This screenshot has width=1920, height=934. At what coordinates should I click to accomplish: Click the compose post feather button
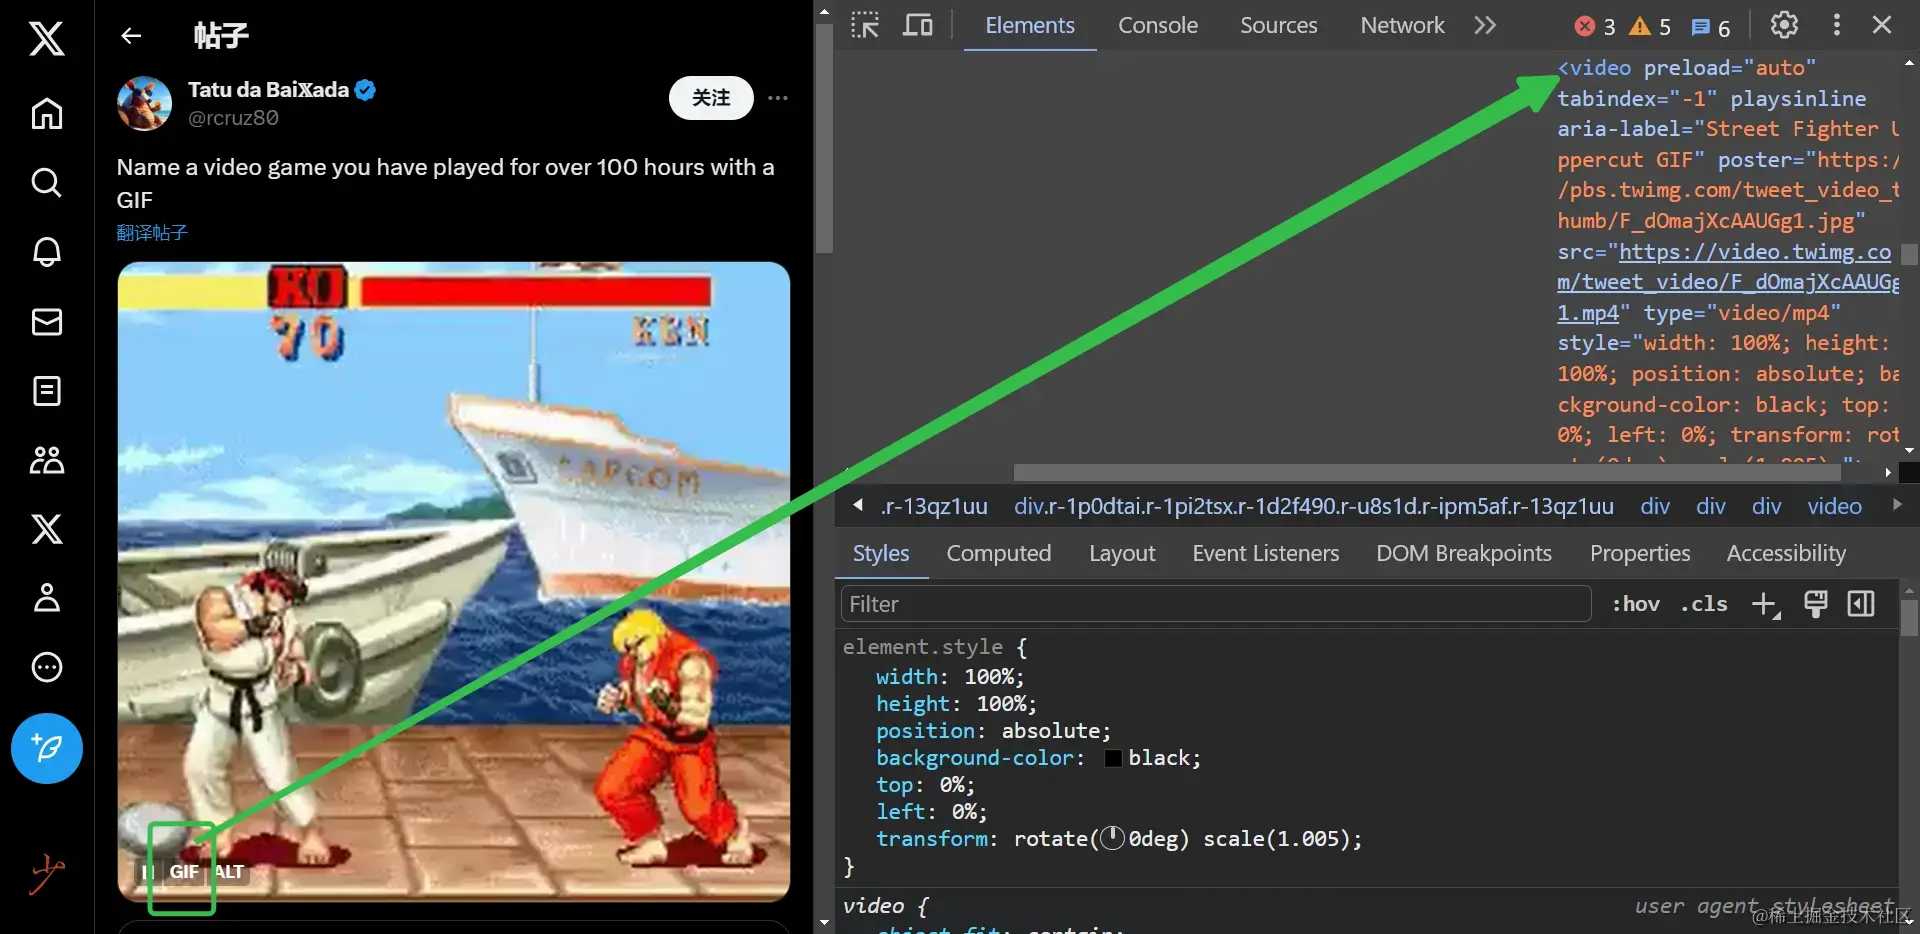[46, 748]
